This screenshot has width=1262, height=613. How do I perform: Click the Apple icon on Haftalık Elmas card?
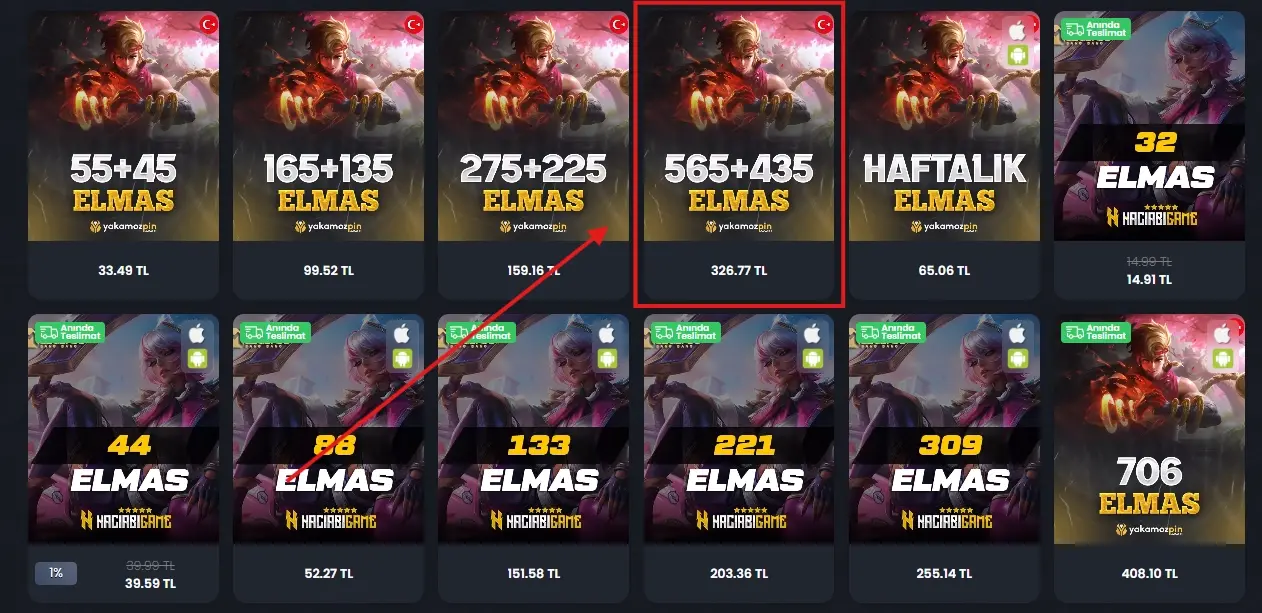pos(1018,31)
